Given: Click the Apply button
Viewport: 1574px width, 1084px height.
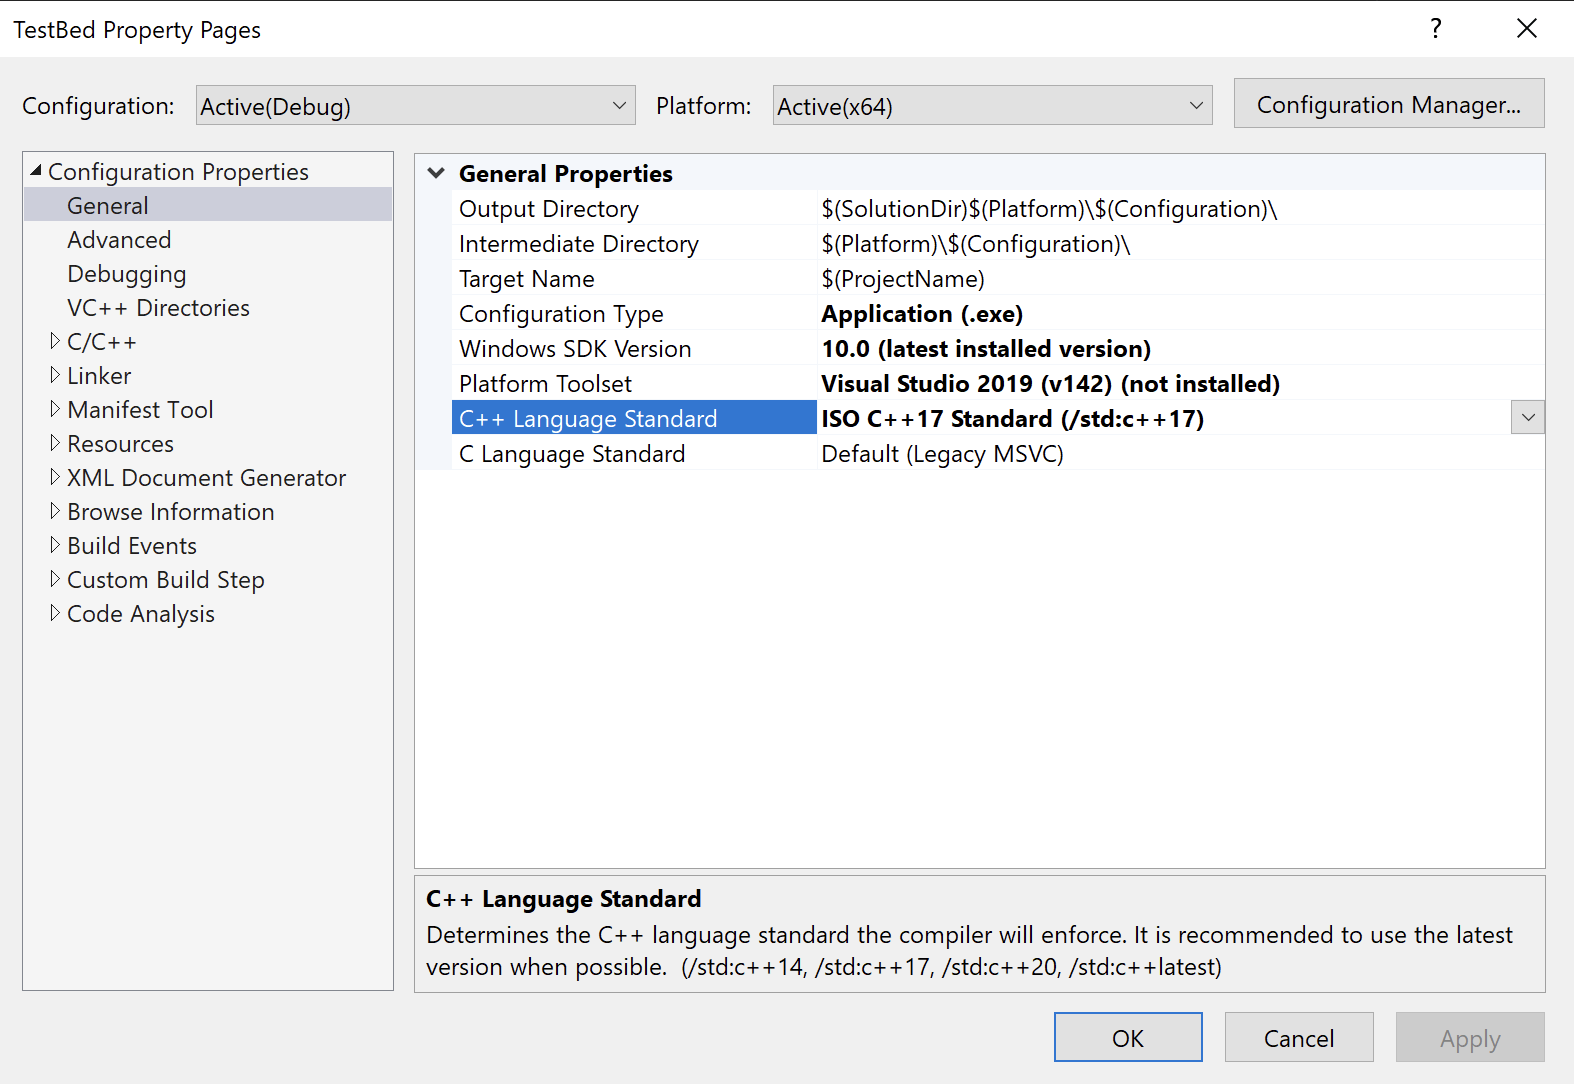Looking at the screenshot, I should [1470, 1037].
